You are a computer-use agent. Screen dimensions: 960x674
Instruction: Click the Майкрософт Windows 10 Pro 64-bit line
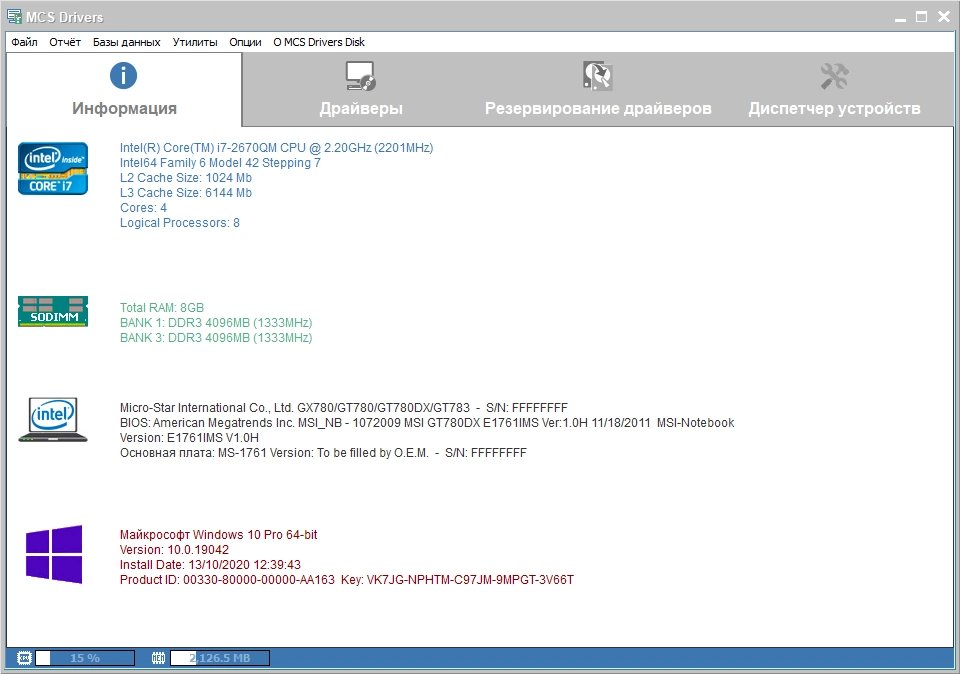click(219, 534)
